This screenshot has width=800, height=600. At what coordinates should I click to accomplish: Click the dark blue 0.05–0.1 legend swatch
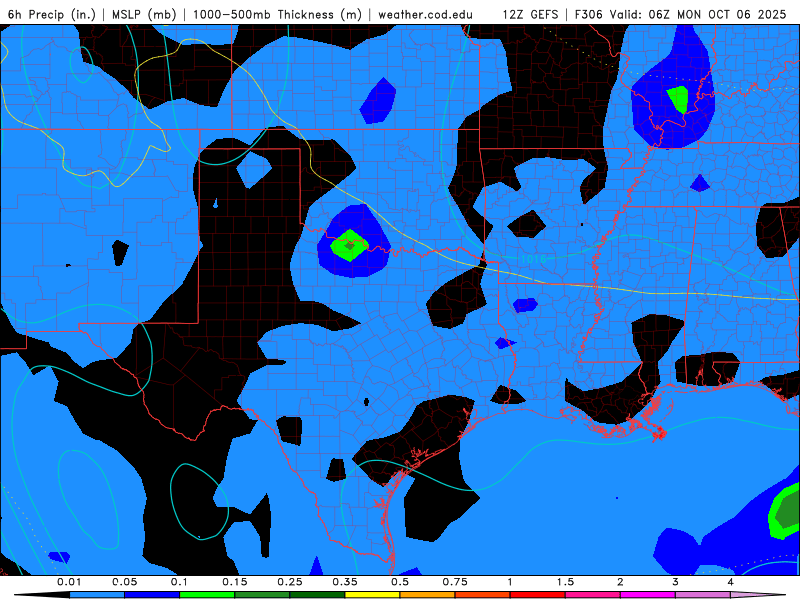click(152, 595)
